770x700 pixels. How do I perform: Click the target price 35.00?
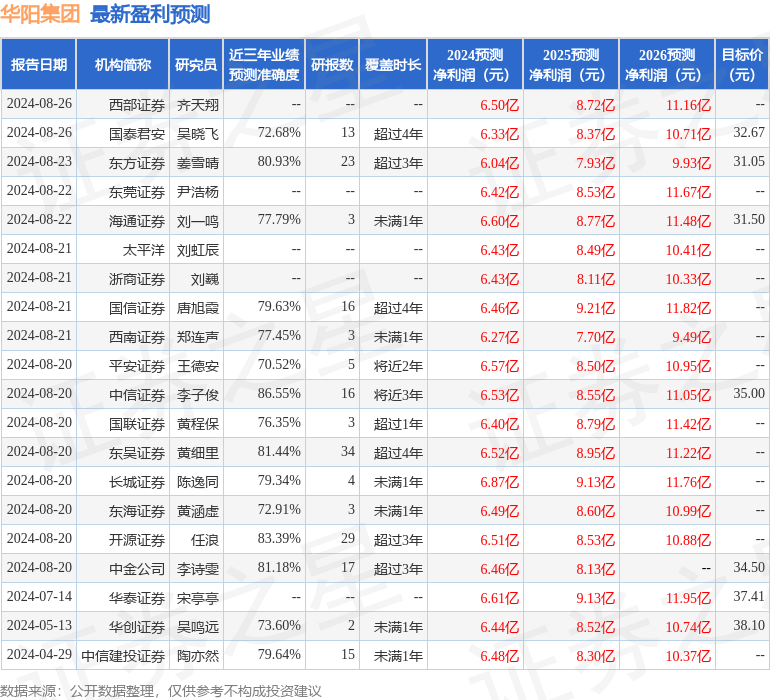tap(749, 393)
